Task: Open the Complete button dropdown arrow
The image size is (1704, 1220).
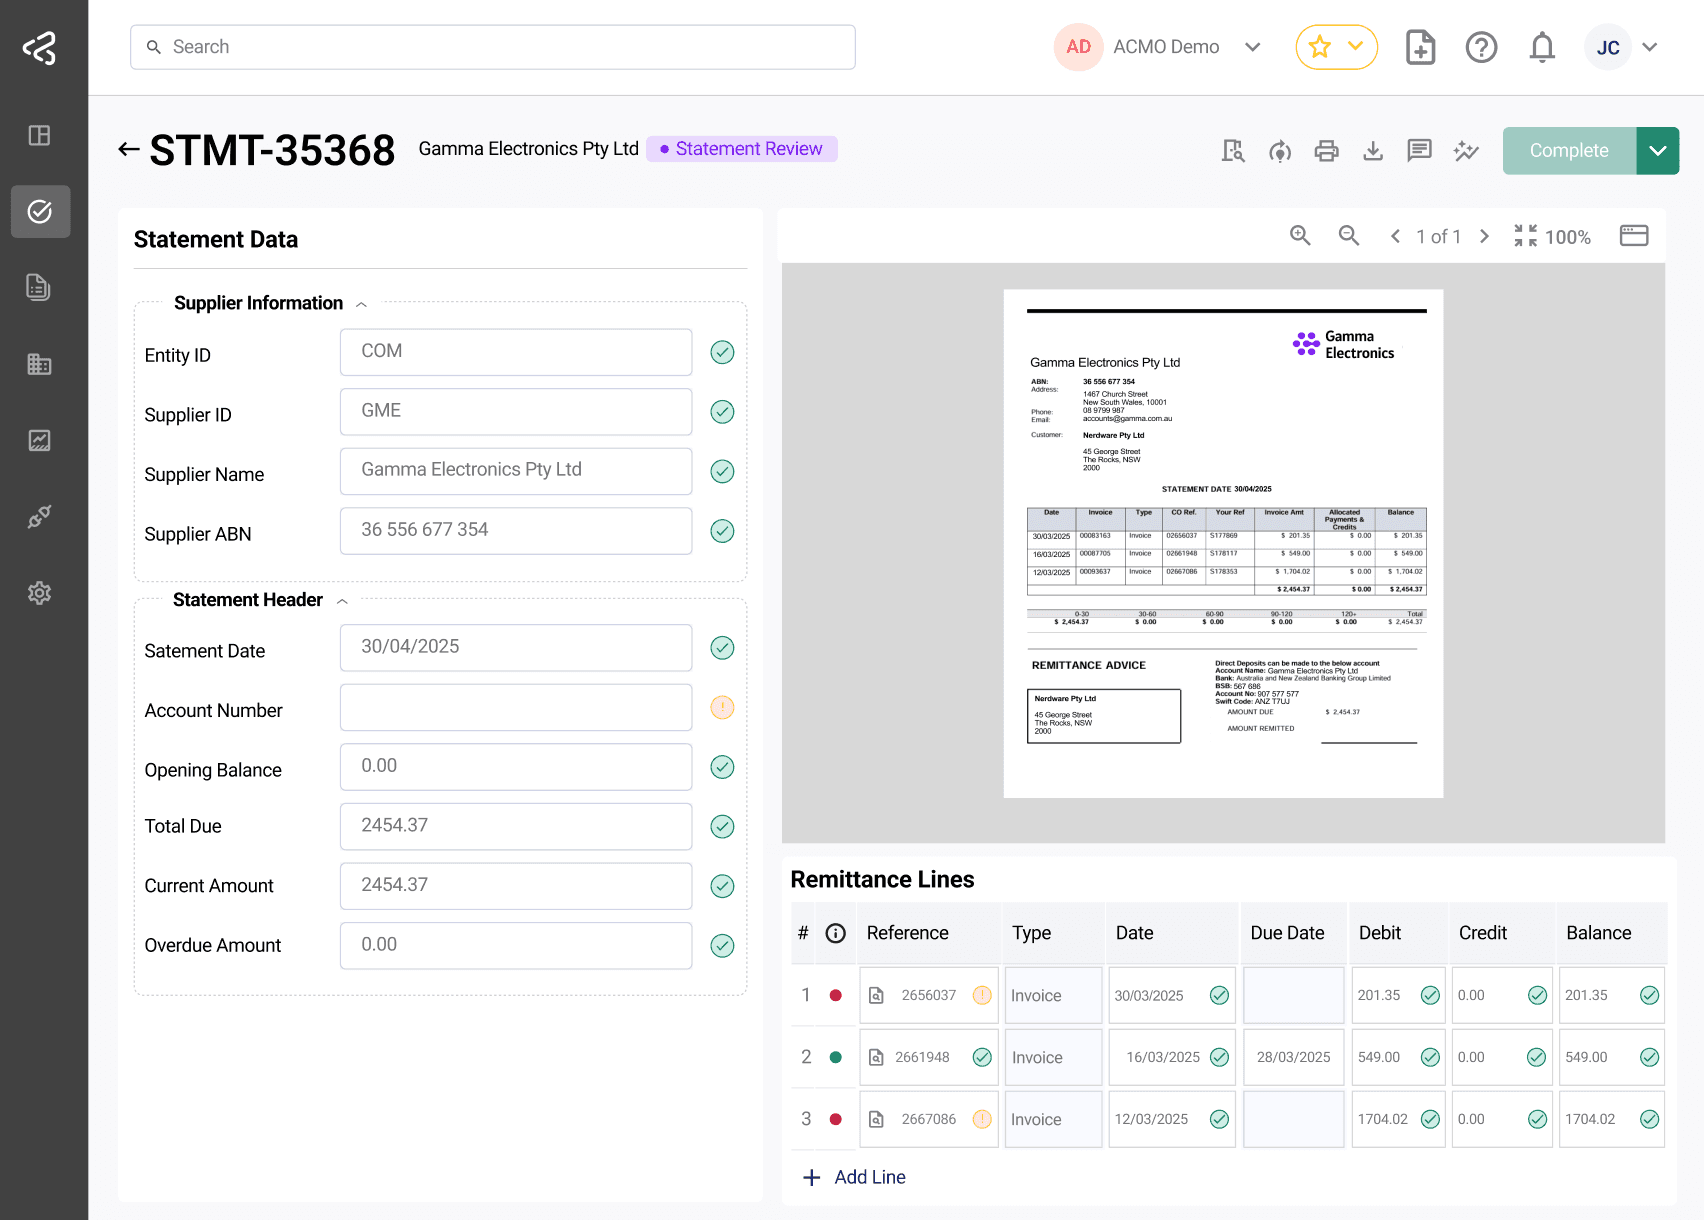Action: click(x=1657, y=151)
